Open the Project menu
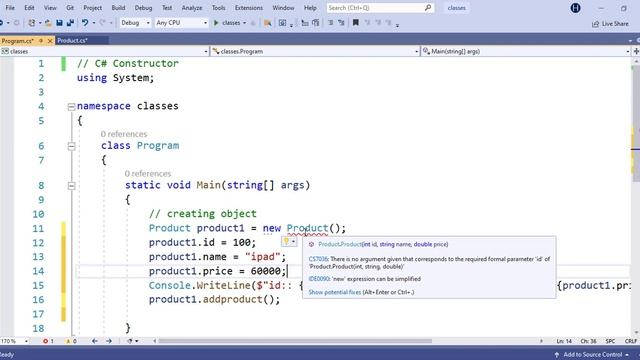This screenshot has height=360, width=640. (x=92, y=8)
